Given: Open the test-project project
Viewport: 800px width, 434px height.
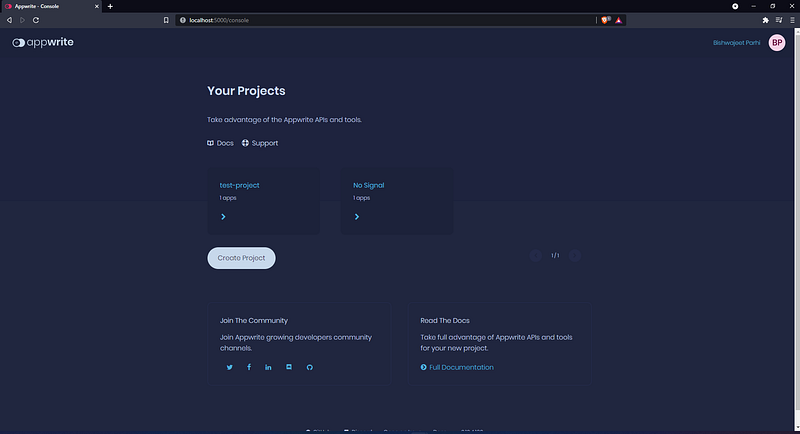Looking at the screenshot, I should 239,185.
